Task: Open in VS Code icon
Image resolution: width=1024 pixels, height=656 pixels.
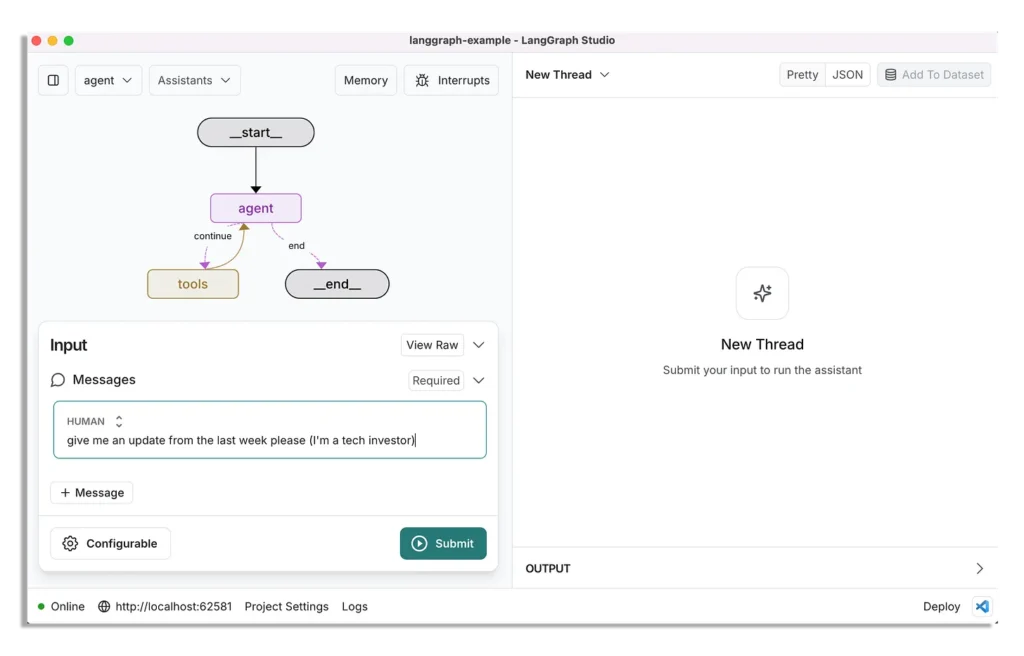Action: [982, 606]
